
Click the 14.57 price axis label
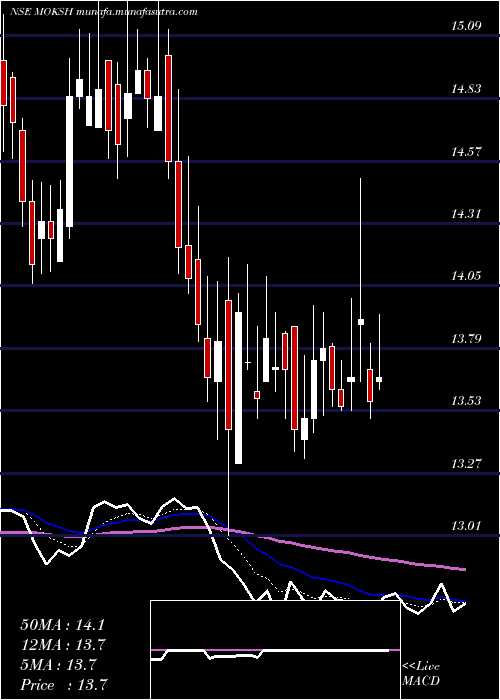click(x=466, y=152)
